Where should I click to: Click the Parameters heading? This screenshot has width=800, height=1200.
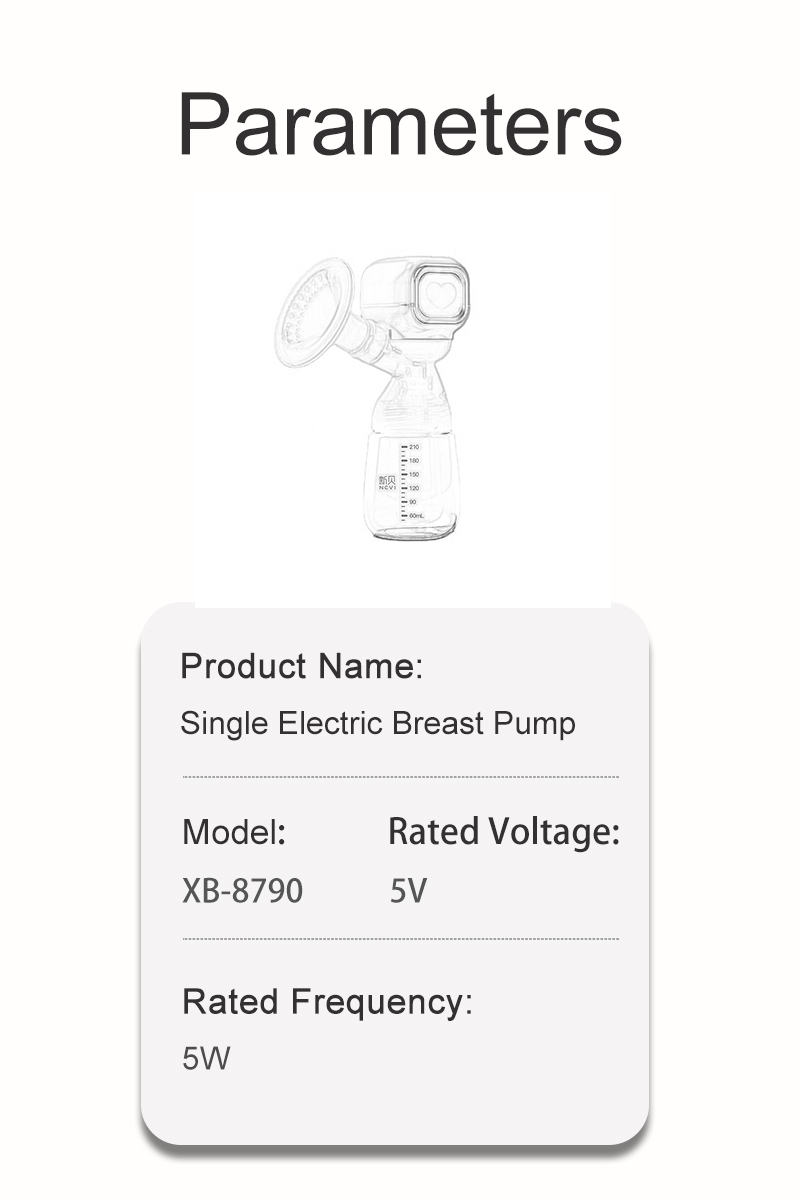(x=400, y=125)
